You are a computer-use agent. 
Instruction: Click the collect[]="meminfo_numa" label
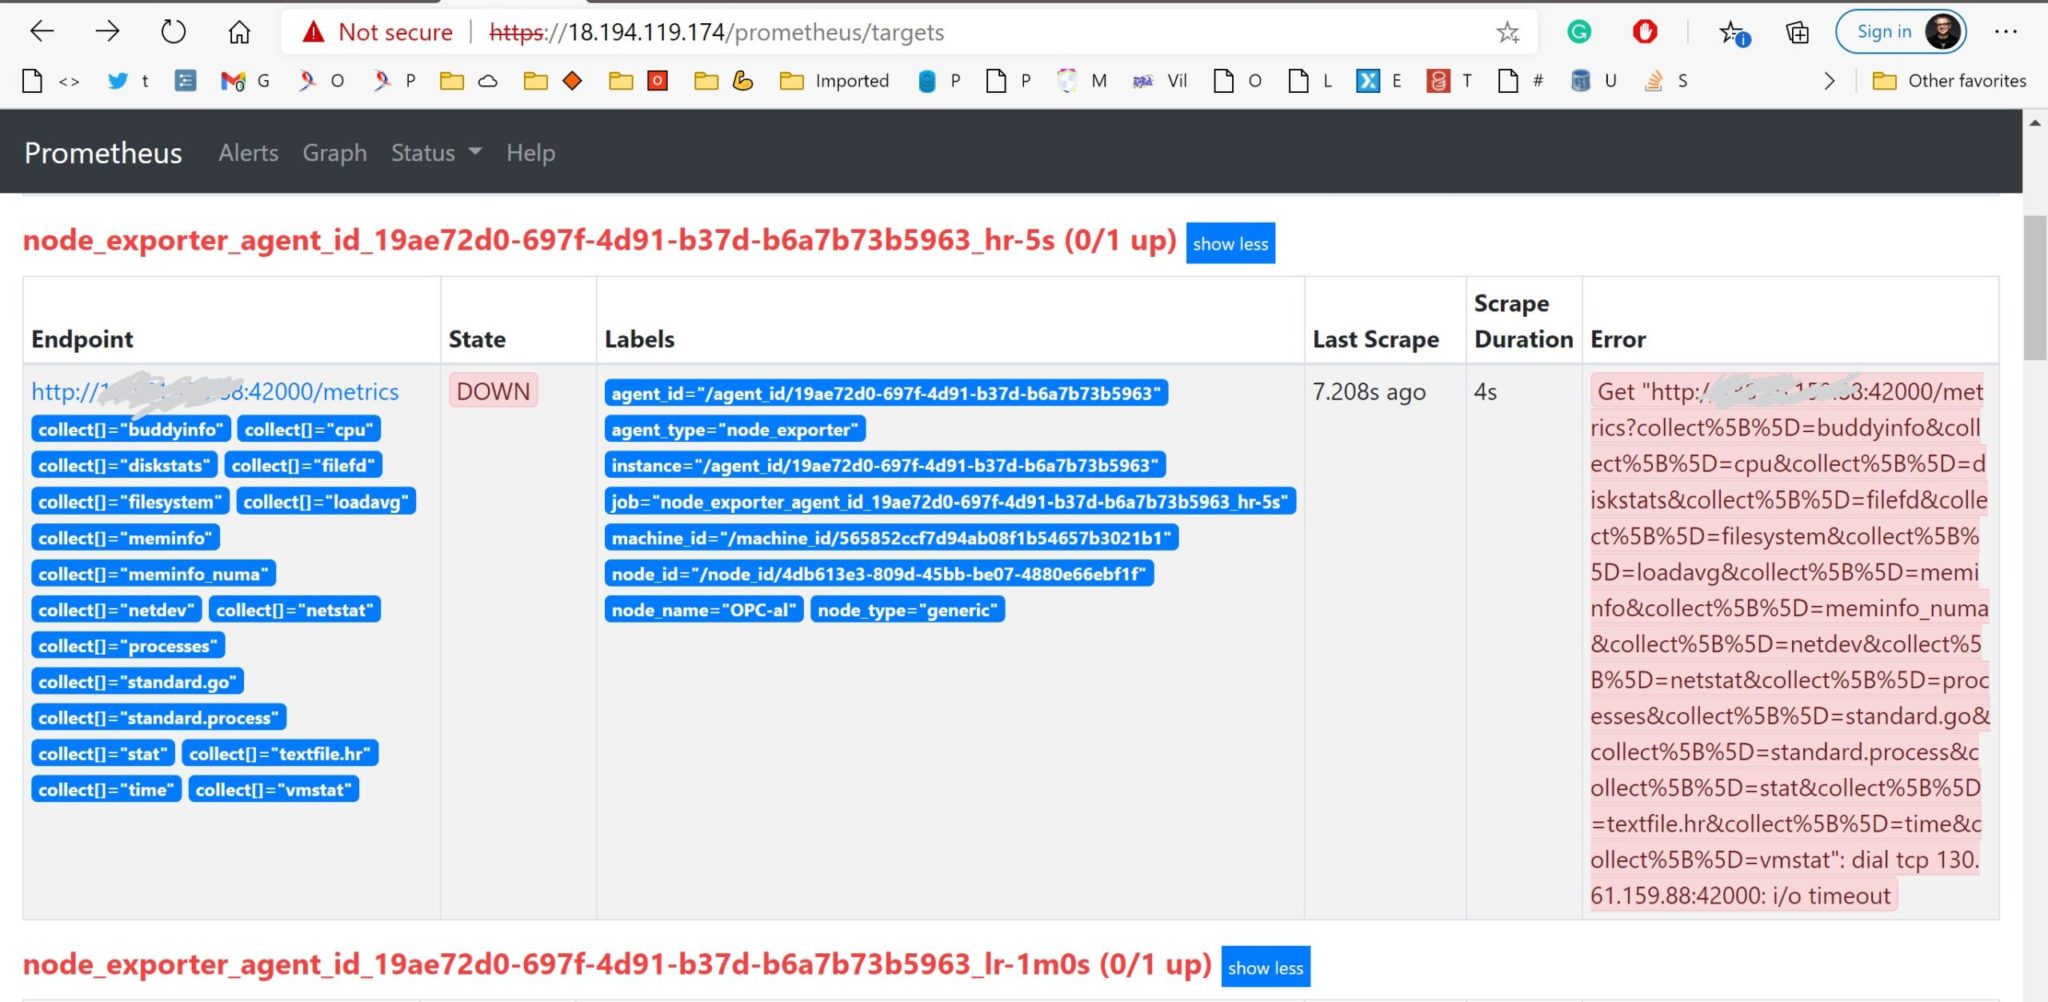(153, 574)
